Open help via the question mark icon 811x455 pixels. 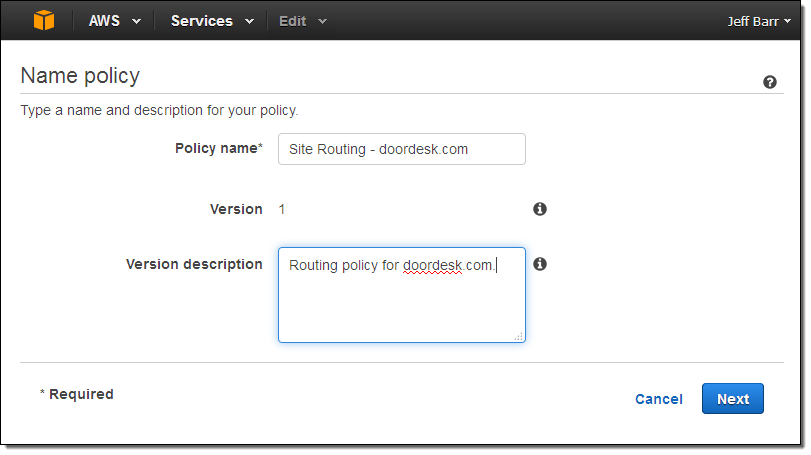click(x=770, y=82)
